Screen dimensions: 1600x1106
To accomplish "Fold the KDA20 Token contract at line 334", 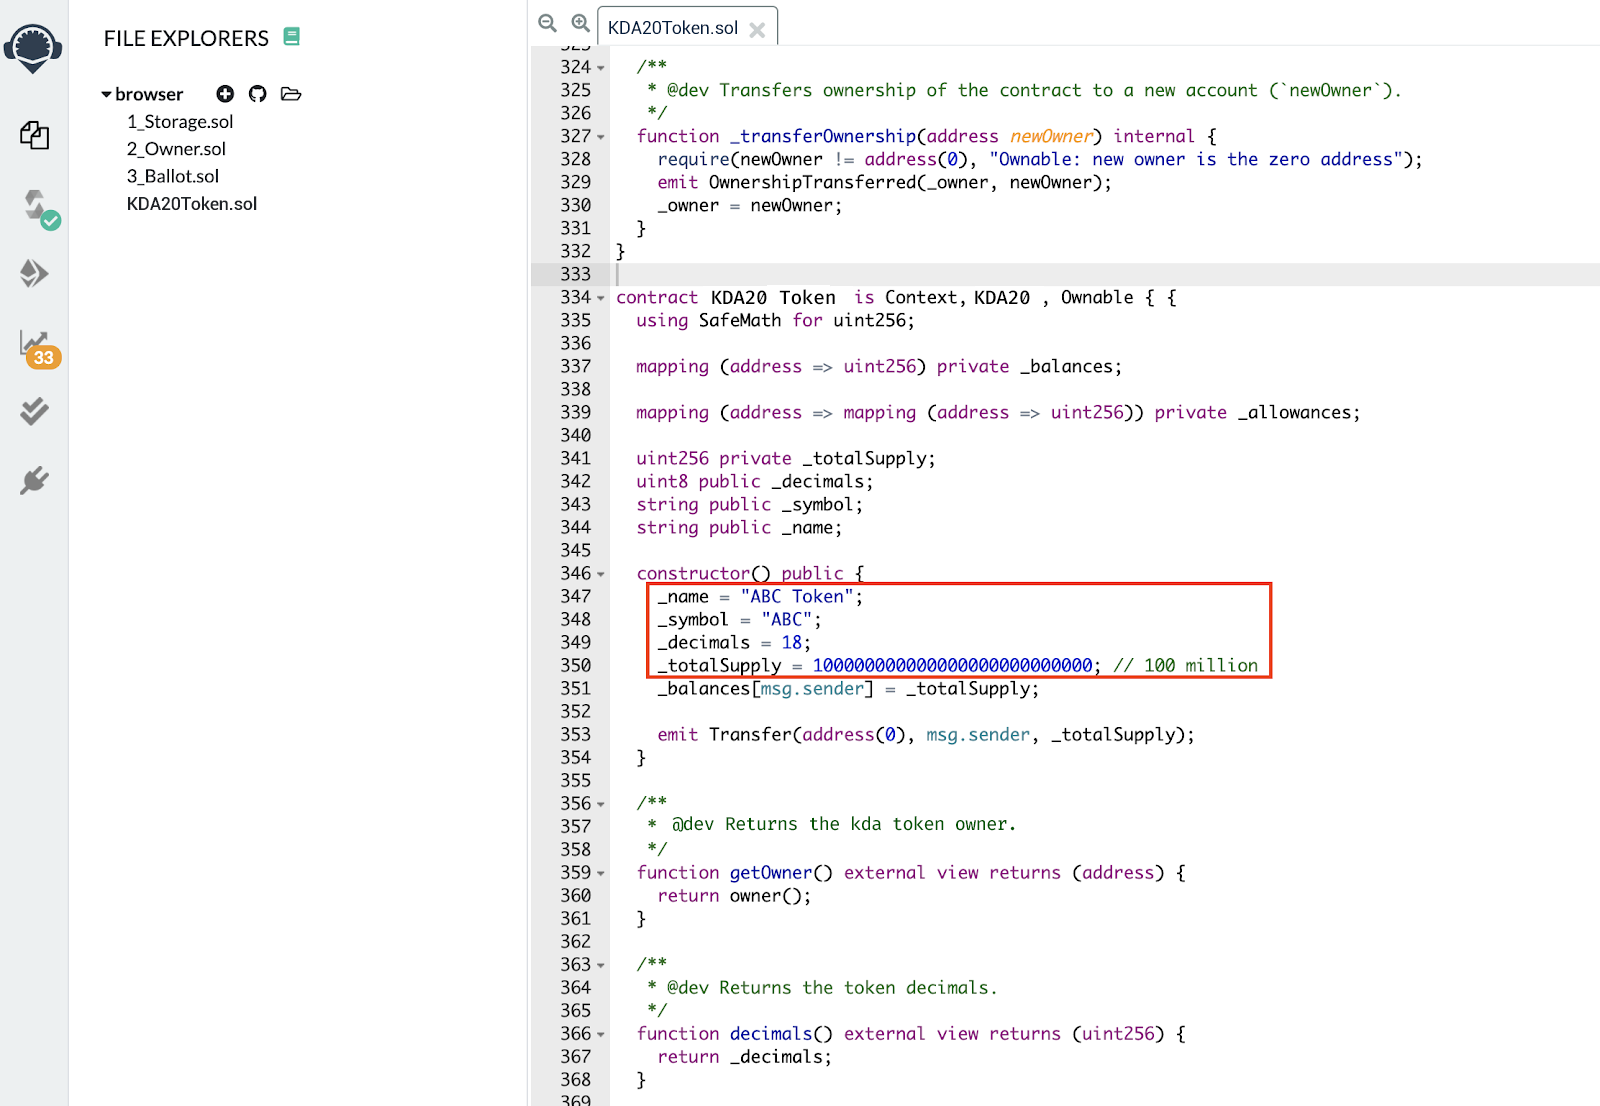I will [x=601, y=298].
